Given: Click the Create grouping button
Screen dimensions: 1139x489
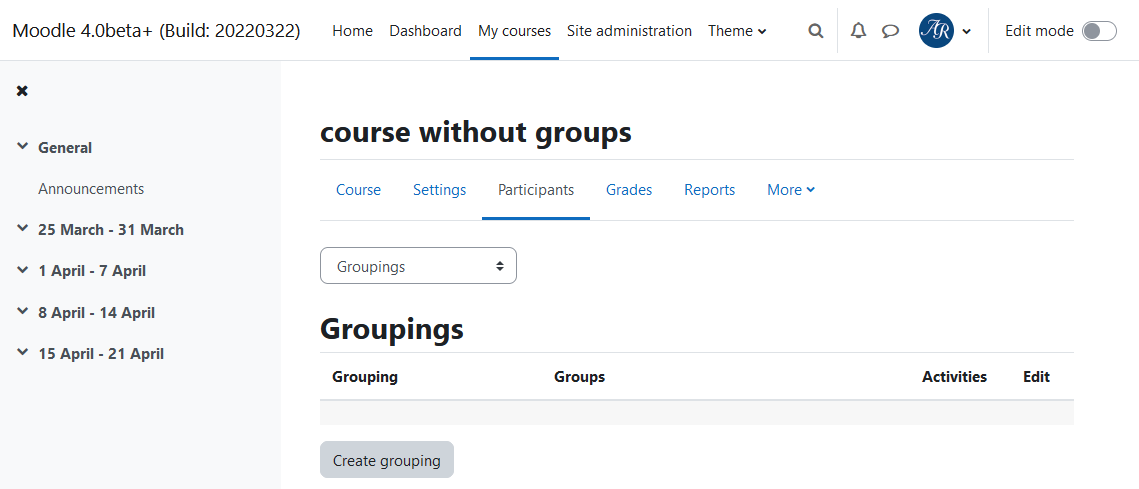Looking at the screenshot, I should [386, 460].
